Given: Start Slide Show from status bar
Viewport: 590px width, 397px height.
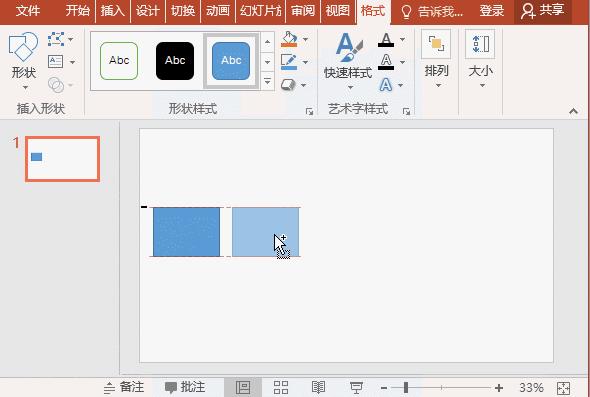Looking at the screenshot, I should point(356,387).
